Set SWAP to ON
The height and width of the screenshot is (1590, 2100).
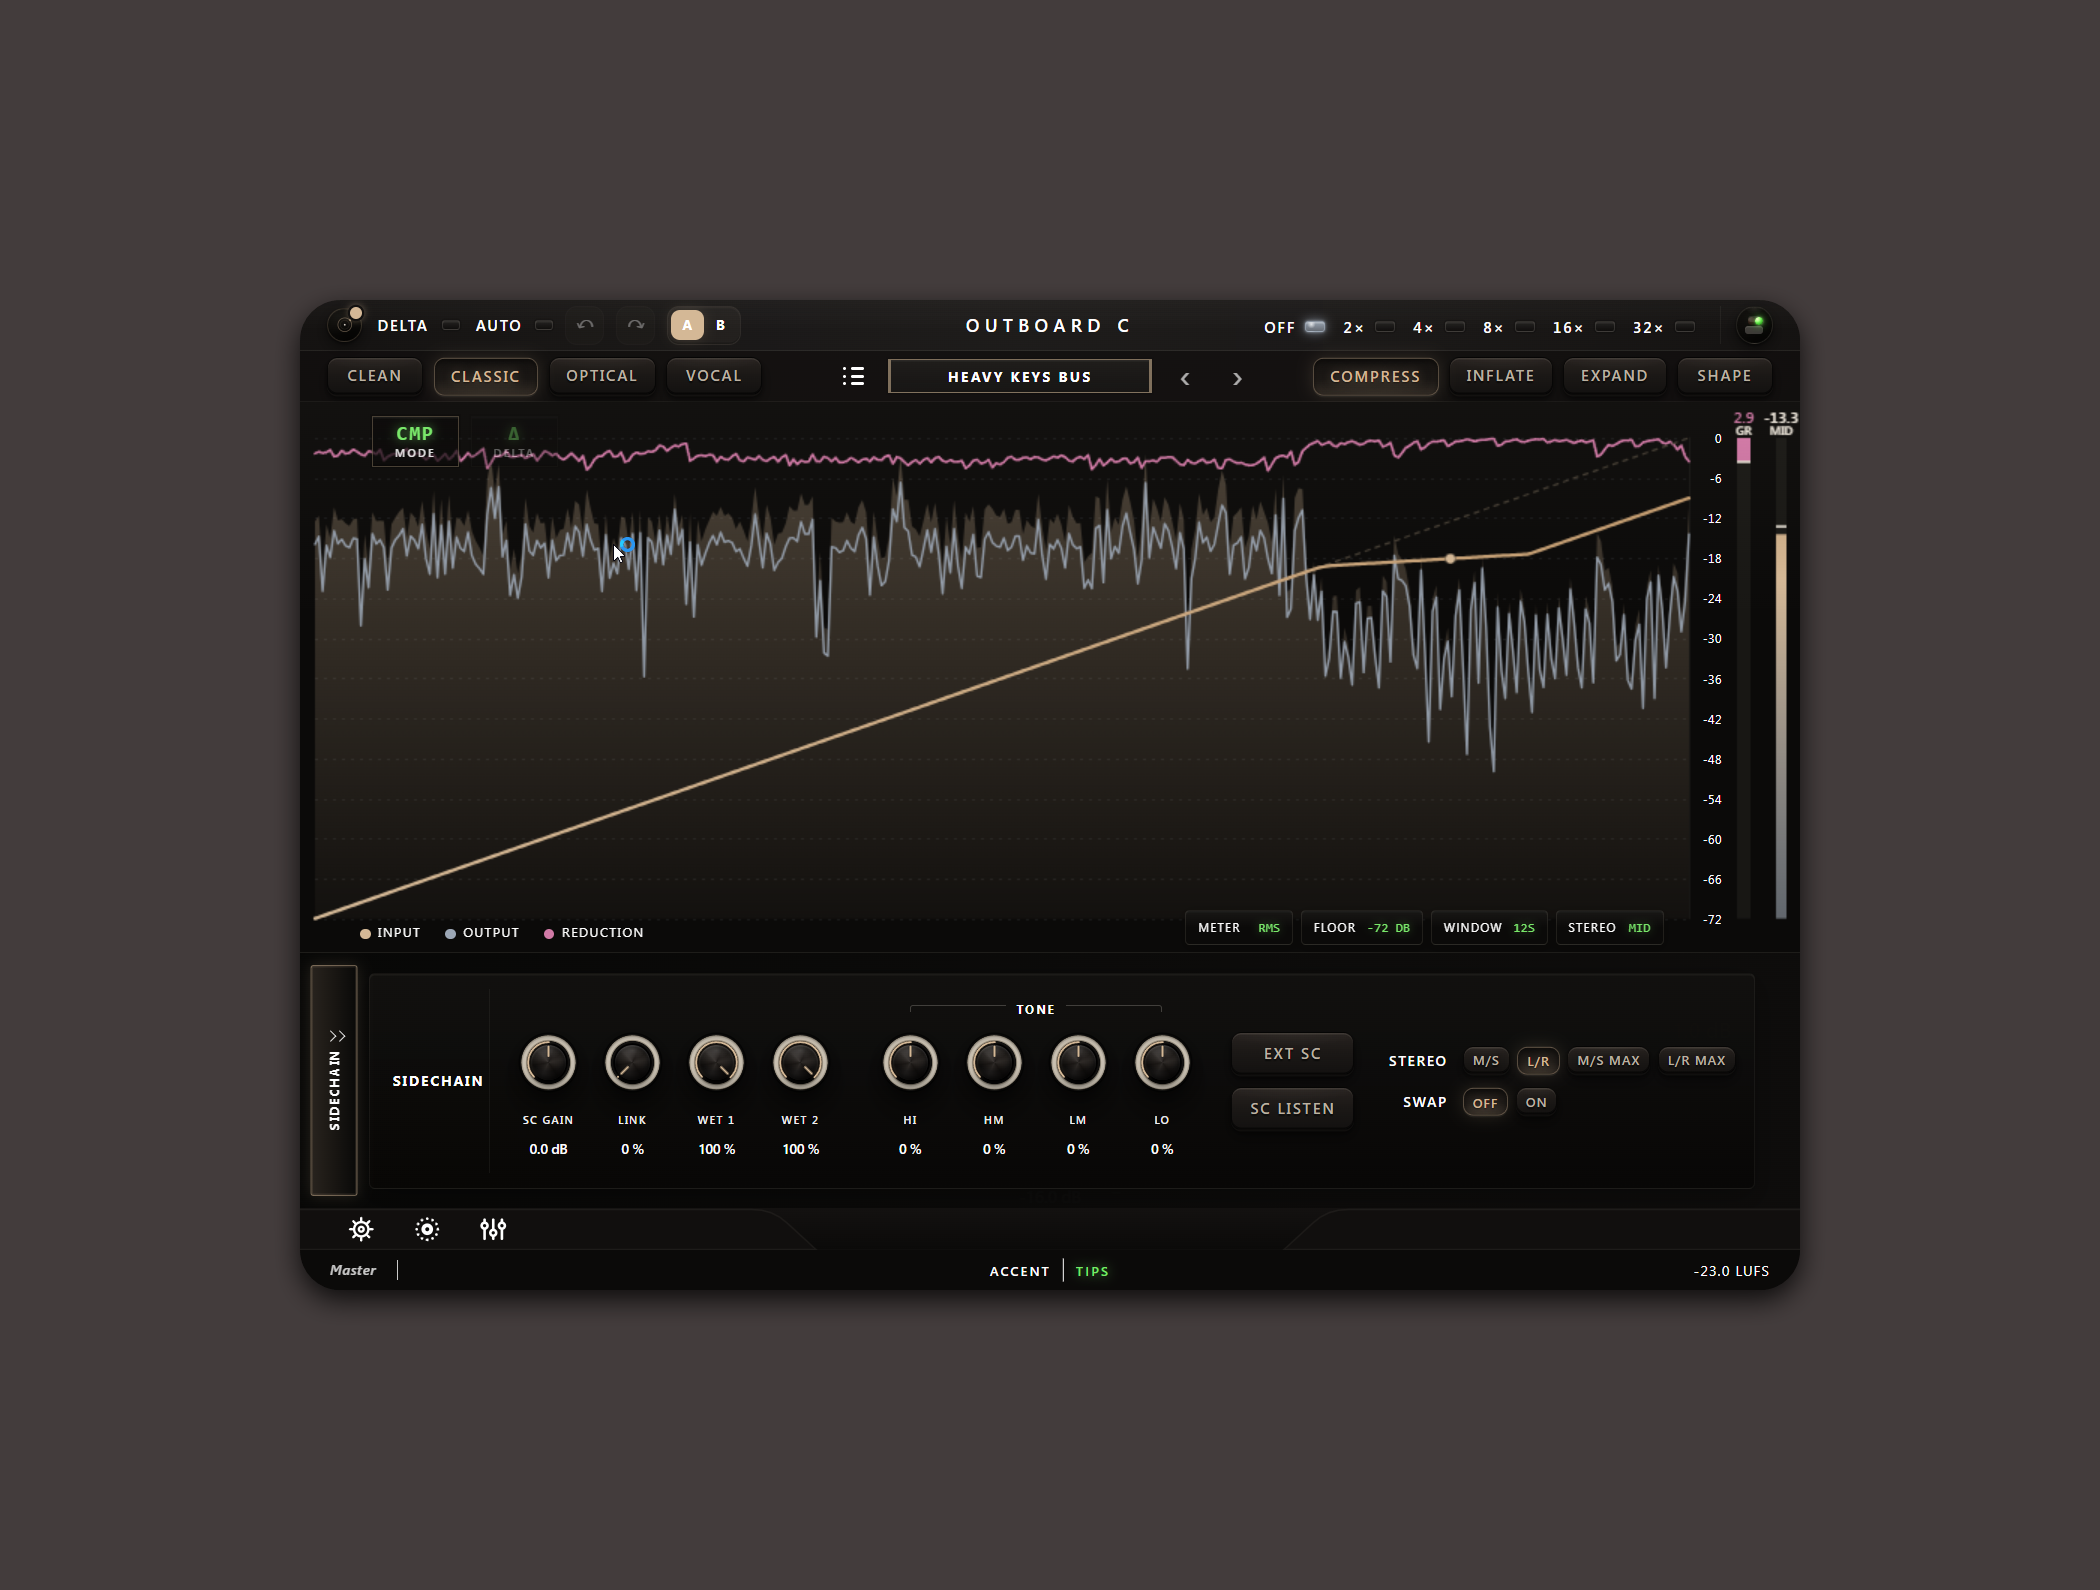pos(1536,1102)
